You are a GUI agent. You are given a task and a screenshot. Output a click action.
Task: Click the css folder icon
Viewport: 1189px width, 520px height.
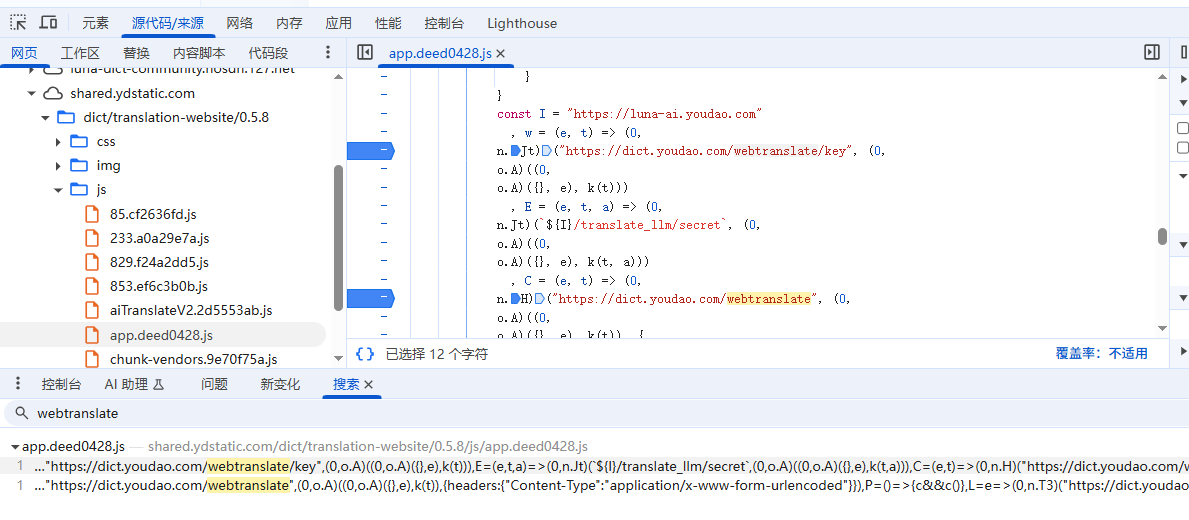[x=79, y=142]
